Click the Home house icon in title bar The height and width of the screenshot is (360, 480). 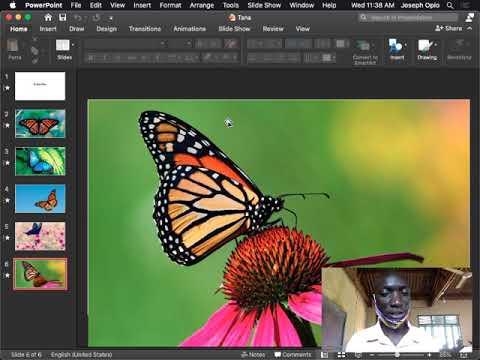48,17
